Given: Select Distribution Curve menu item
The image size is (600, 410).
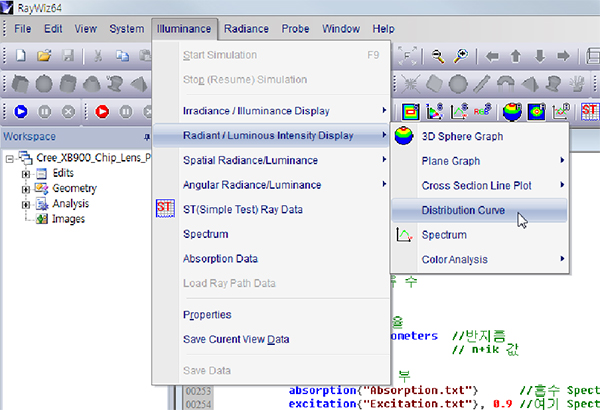Looking at the screenshot, I should (x=462, y=211).
